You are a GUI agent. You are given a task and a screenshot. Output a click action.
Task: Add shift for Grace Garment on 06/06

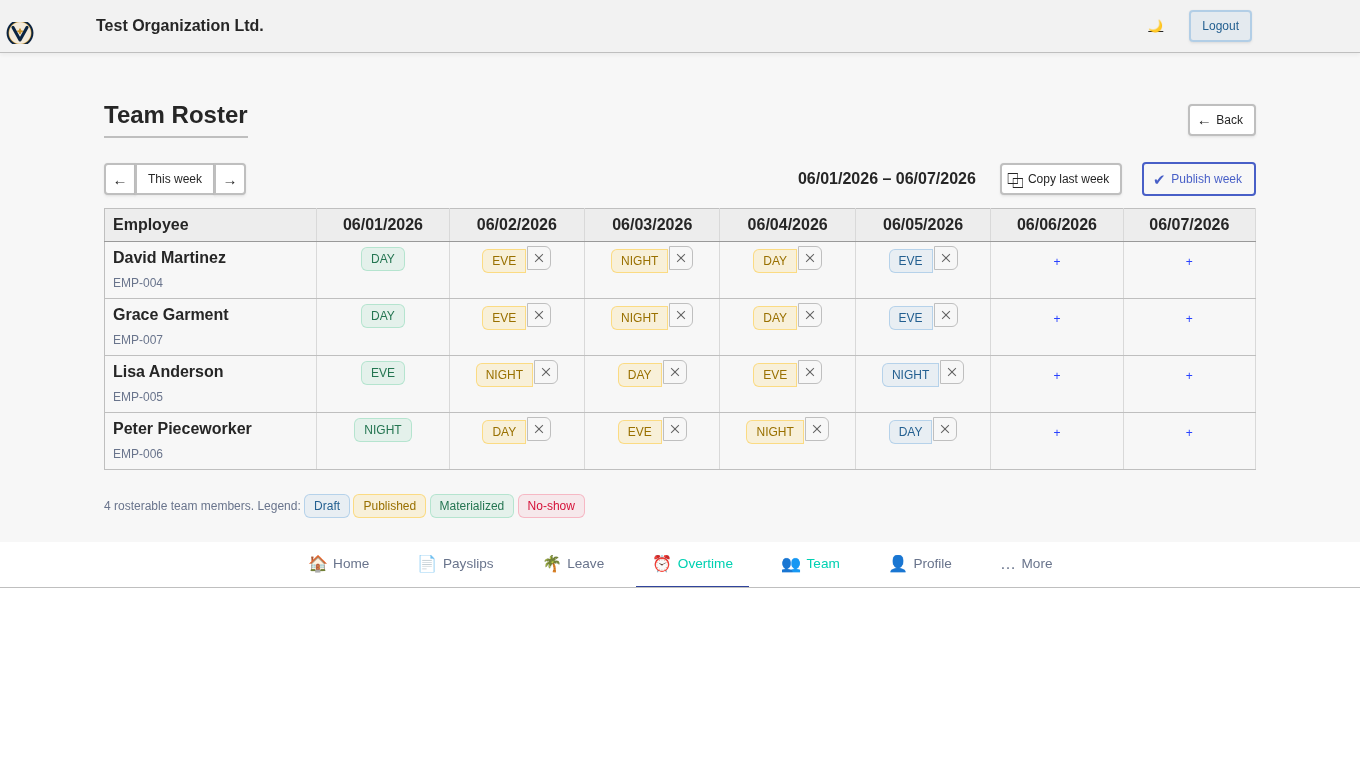tap(1057, 319)
